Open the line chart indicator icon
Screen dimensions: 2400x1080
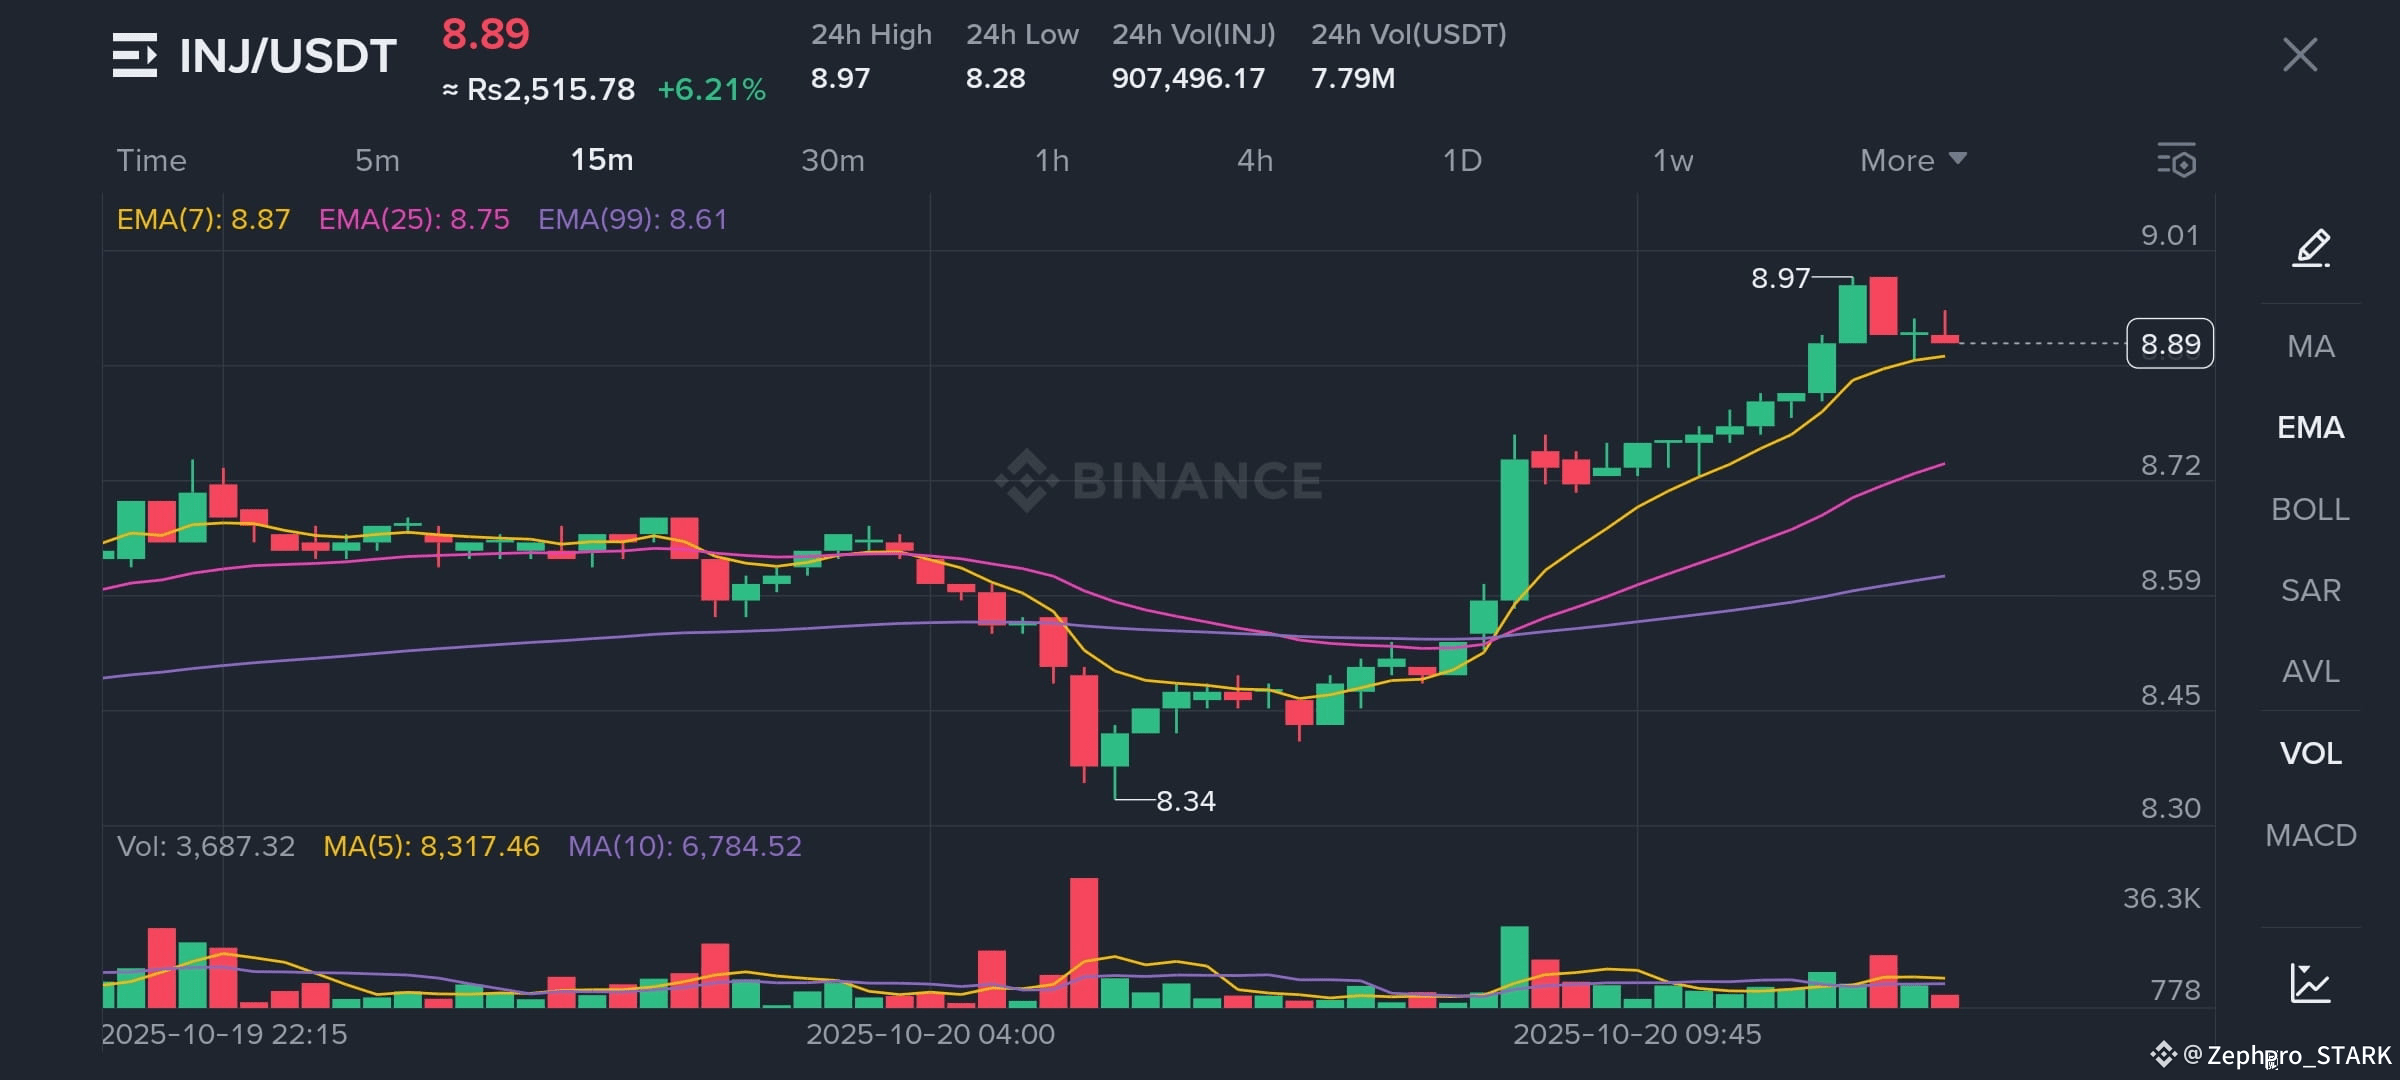coord(2311,983)
